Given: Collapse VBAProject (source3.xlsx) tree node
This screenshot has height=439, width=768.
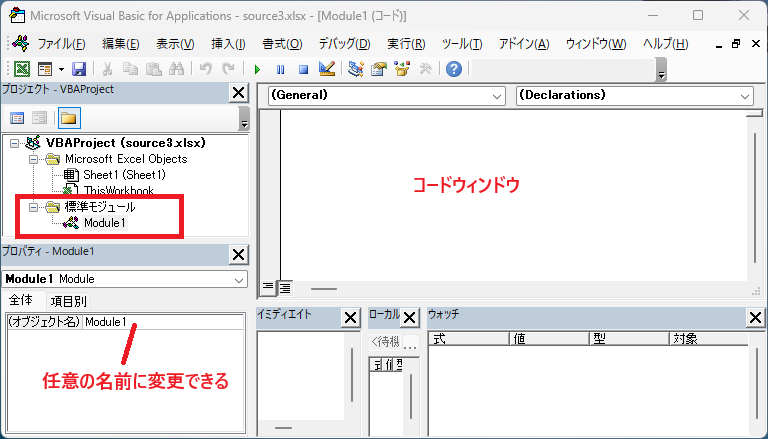Looking at the screenshot, I should 14,143.
